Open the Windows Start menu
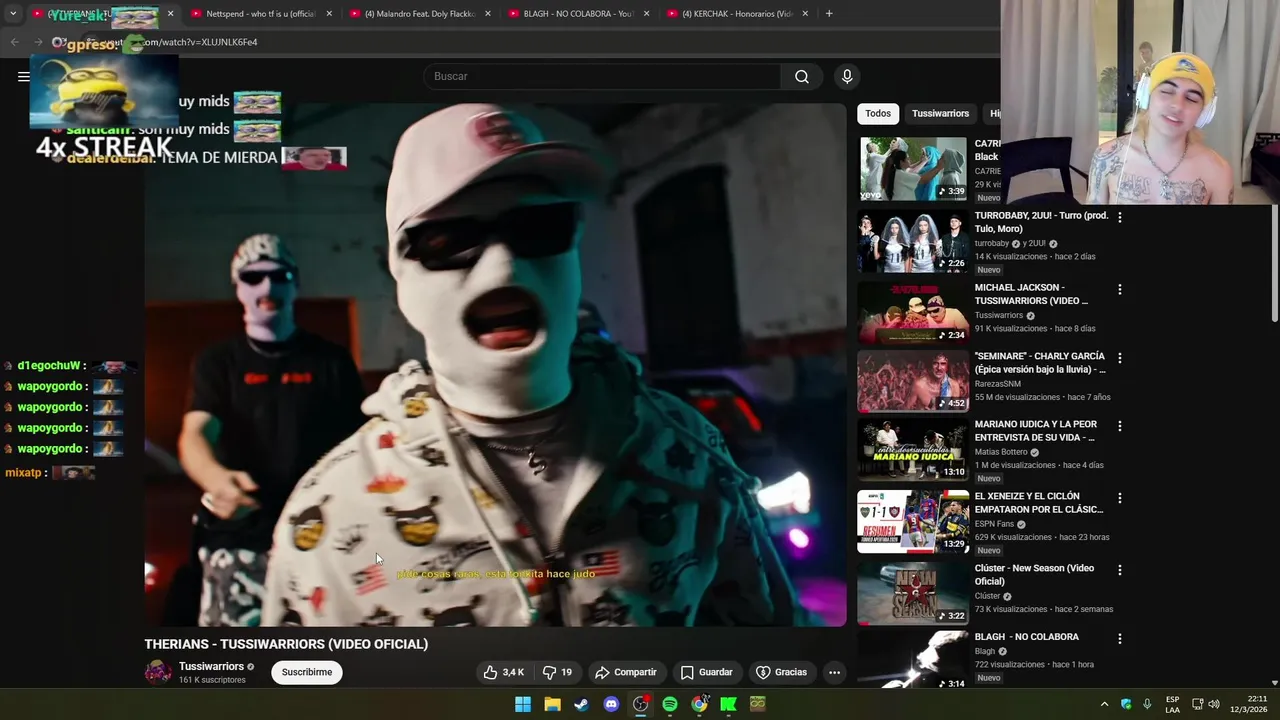1280x720 pixels. [x=523, y=704]
